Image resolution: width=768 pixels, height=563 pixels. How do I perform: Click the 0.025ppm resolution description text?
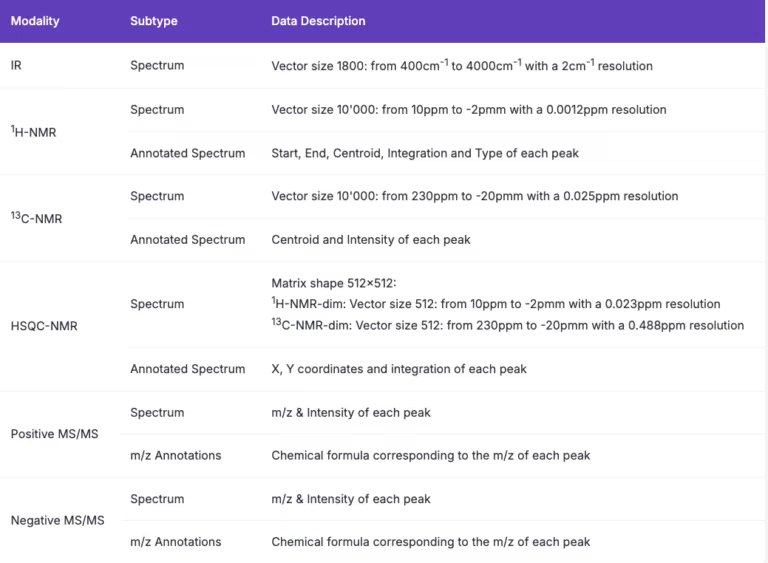474,196
